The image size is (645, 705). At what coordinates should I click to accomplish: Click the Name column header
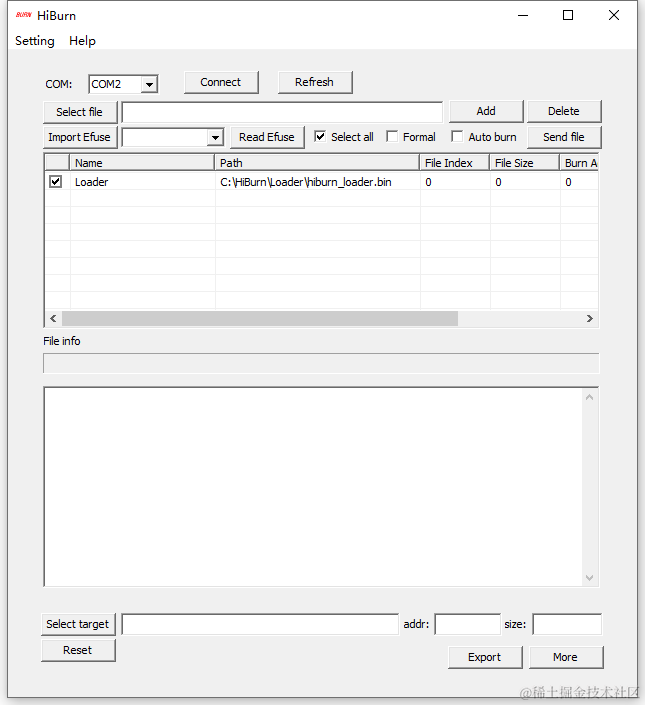(x=142, y=163)
